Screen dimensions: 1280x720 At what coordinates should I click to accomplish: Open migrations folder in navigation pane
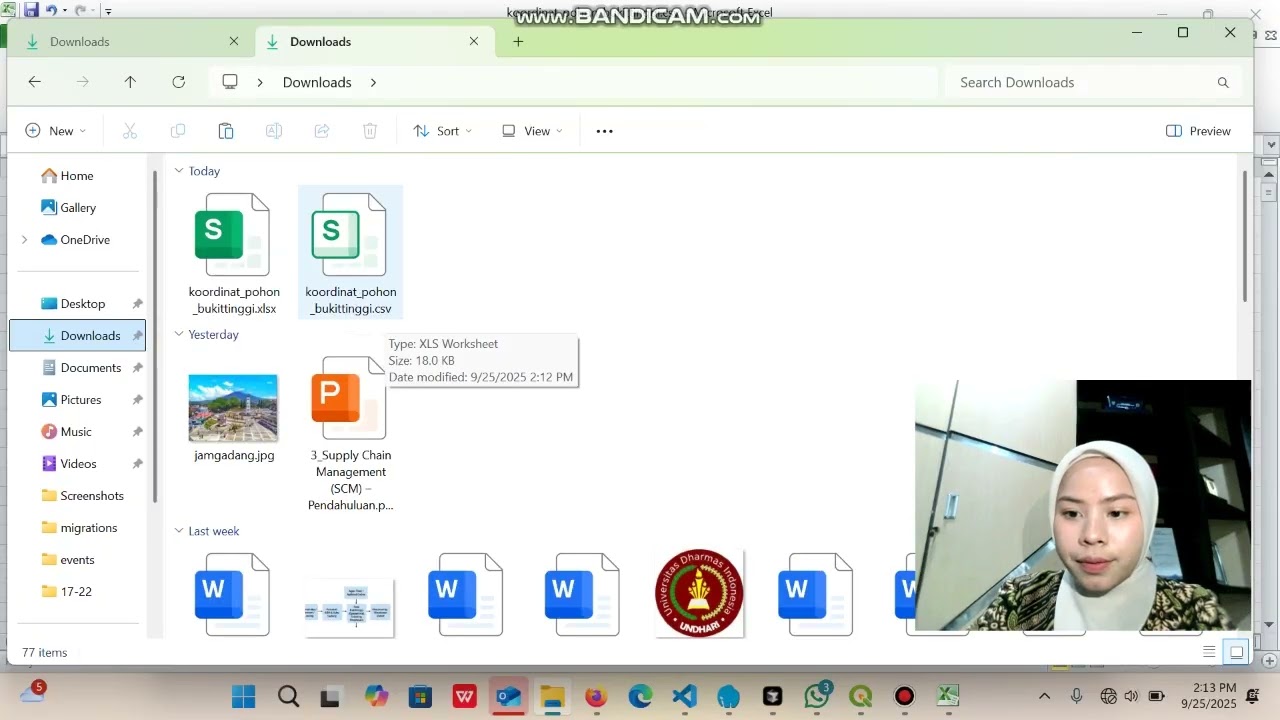click(x=79, y=528)
